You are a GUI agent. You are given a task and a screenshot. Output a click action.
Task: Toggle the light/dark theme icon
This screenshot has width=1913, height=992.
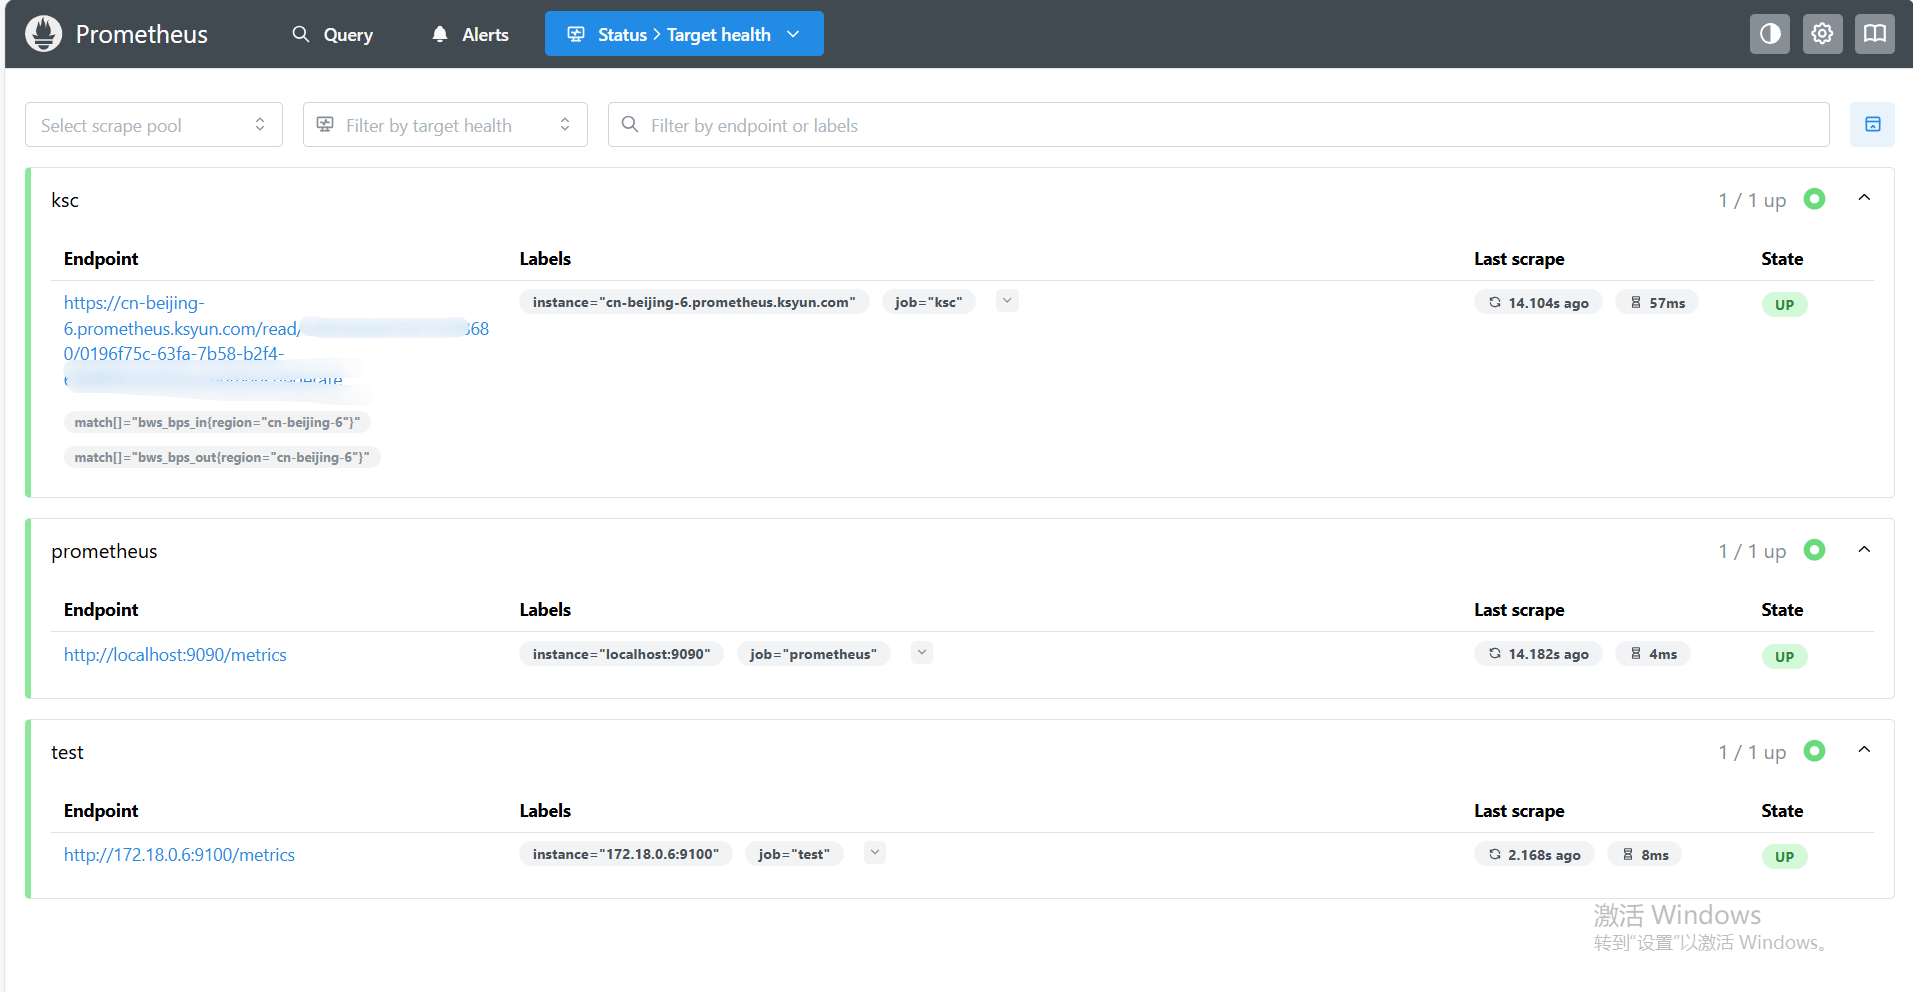click(1769, 34)
